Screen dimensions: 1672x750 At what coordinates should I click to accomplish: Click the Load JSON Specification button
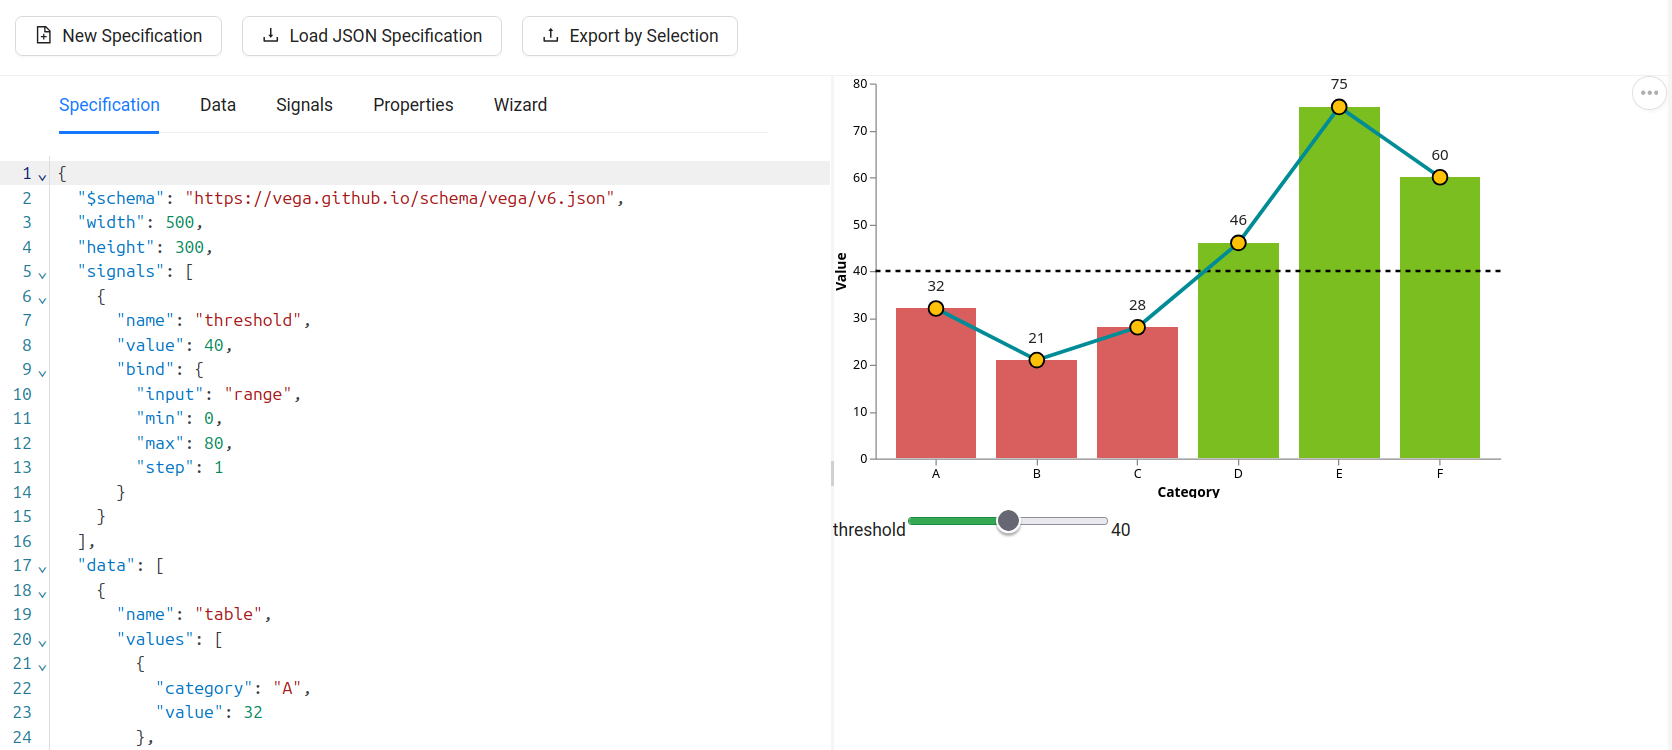(x=372, y=36)
